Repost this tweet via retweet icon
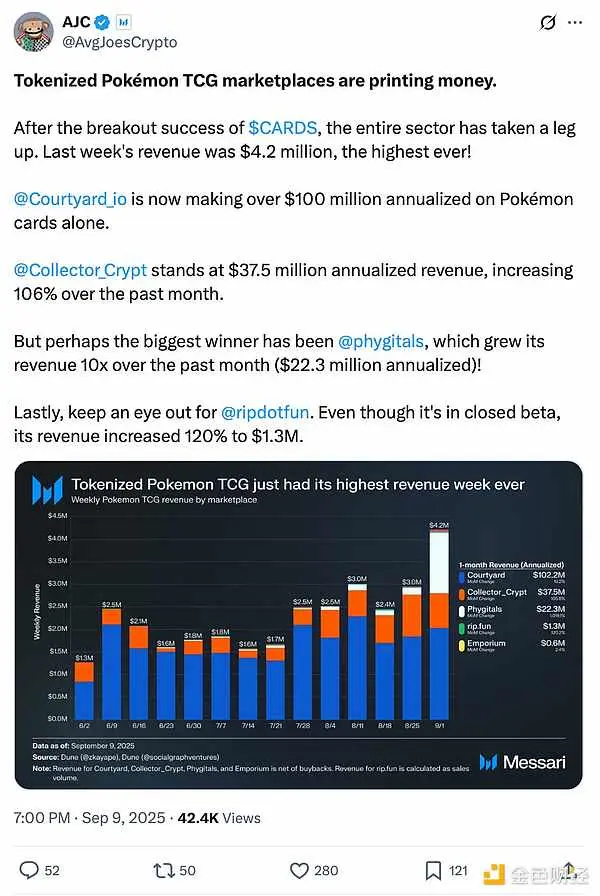 click(x=163, y=870)
